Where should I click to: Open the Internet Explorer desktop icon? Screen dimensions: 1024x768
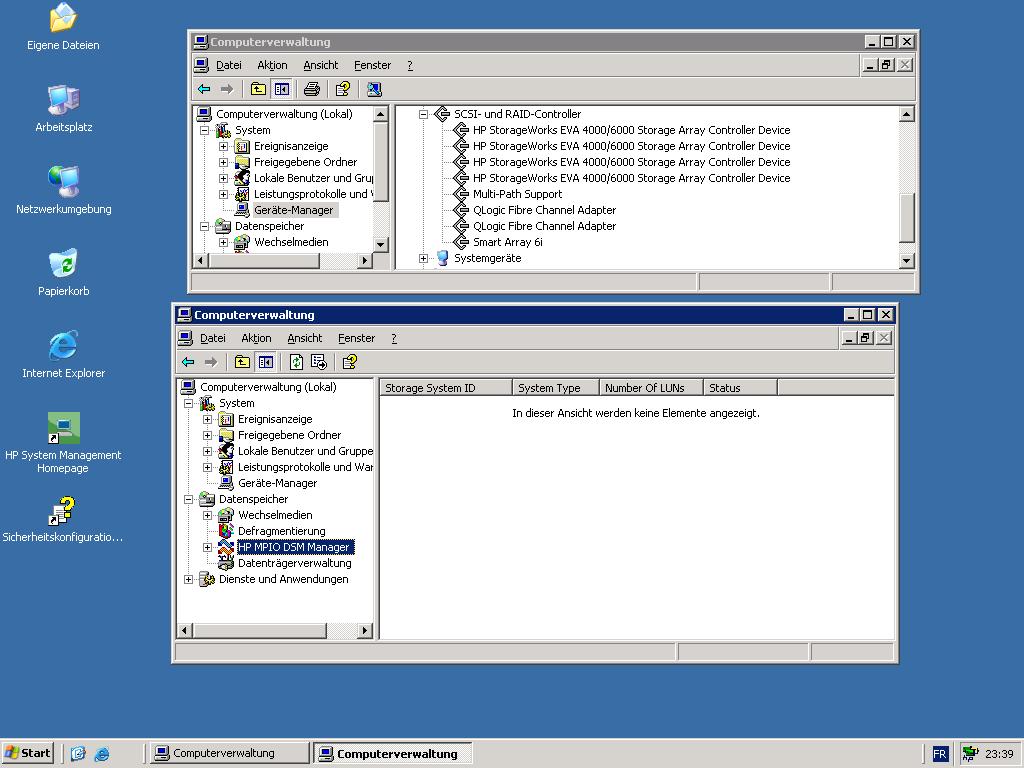click(x=63, y=355)
